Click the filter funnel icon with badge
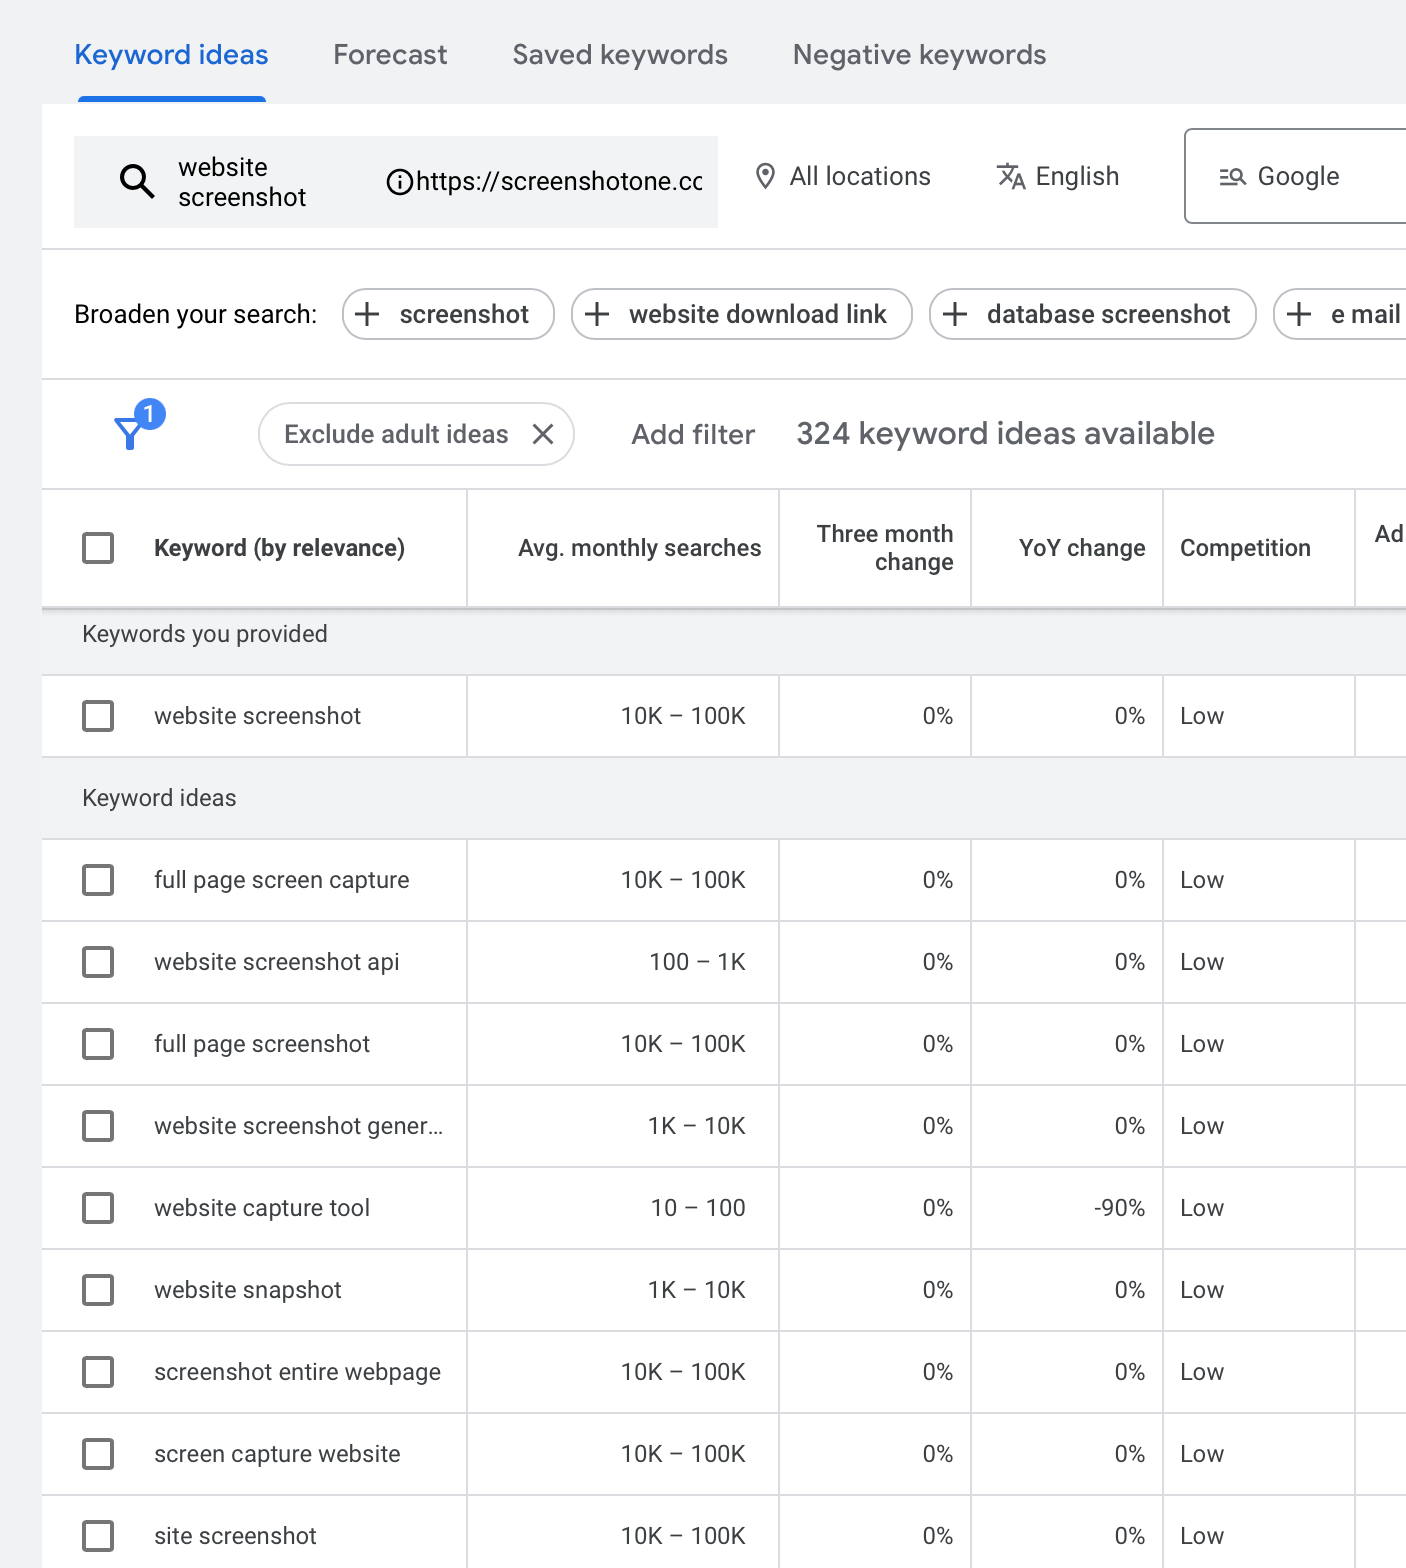The image size is (1406, 1568). tap(138, 425)
